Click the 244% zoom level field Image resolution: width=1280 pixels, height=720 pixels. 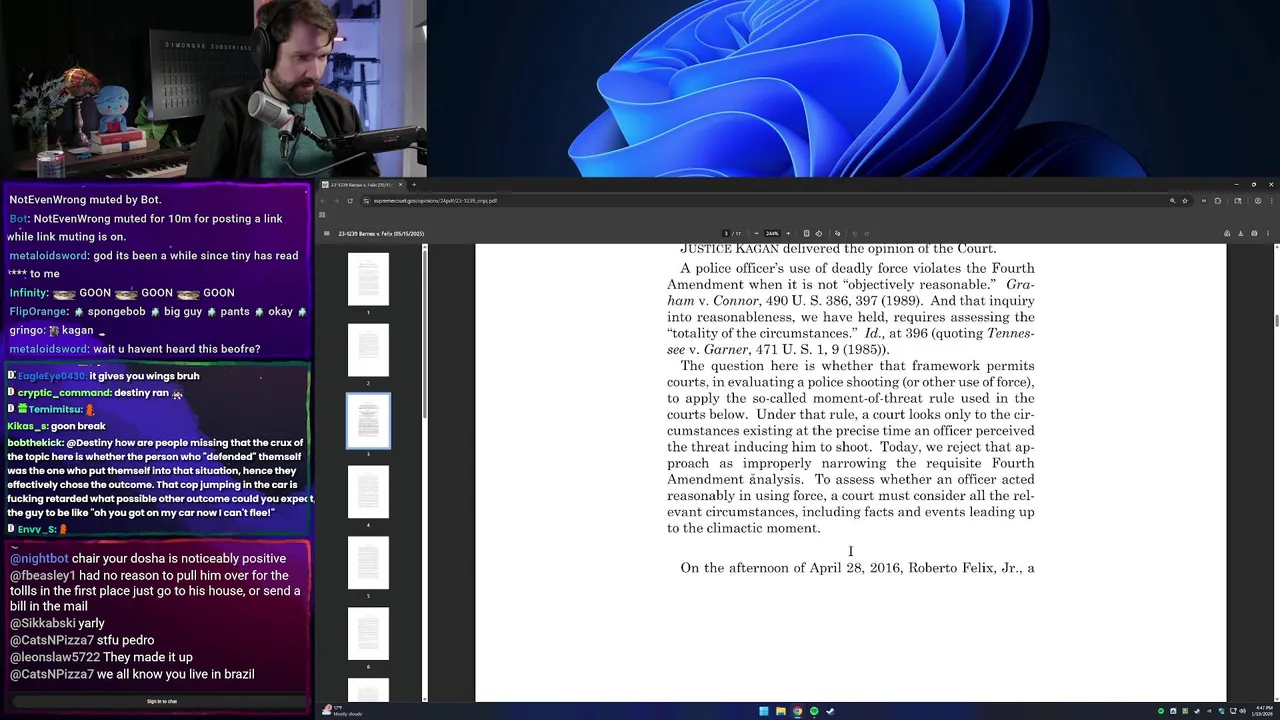click(772, 234)
